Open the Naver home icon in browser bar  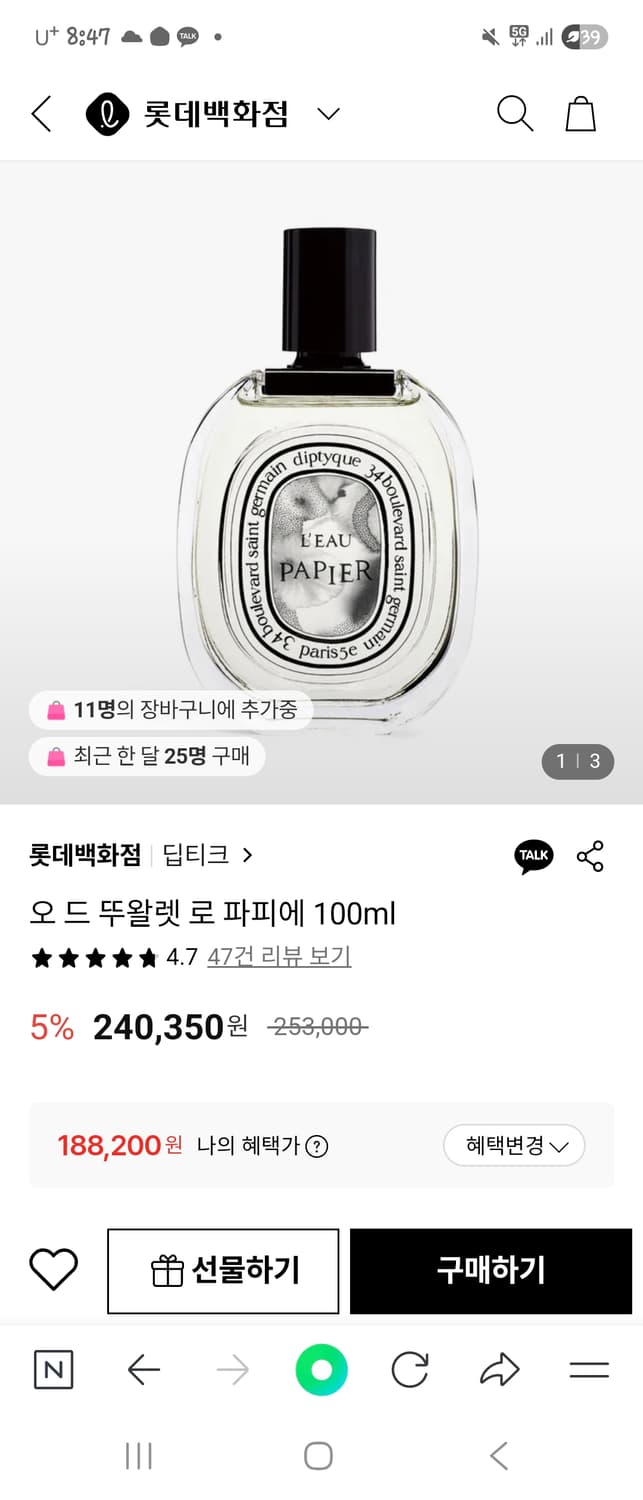[x=53, y=1371]
